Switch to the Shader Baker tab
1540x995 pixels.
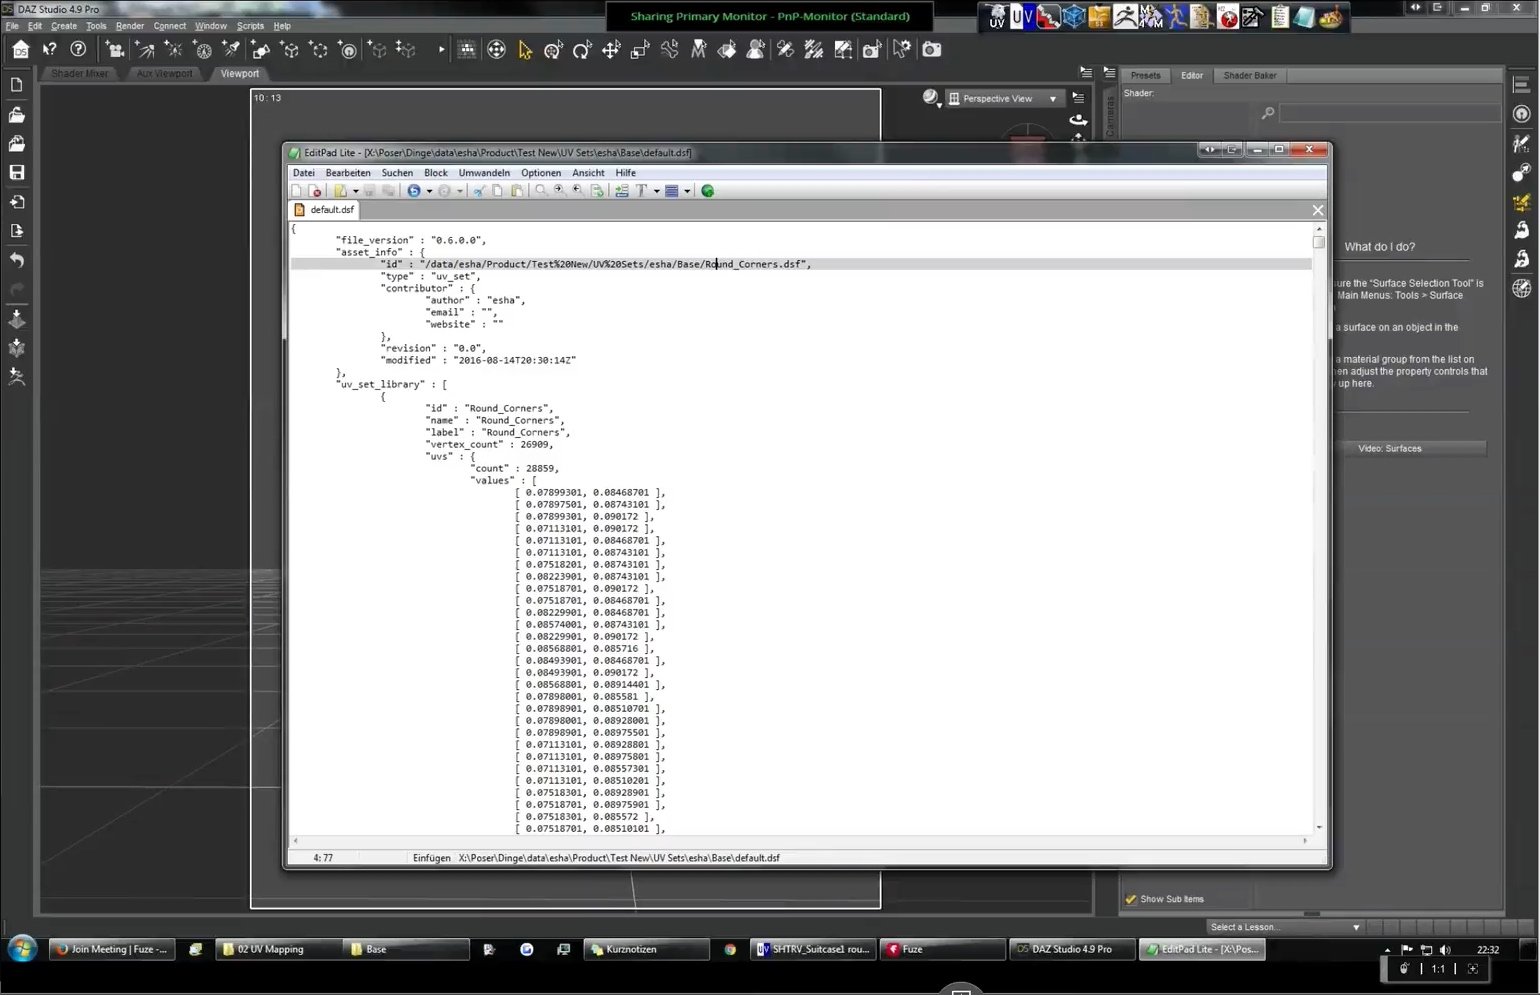pos(1250,75)
